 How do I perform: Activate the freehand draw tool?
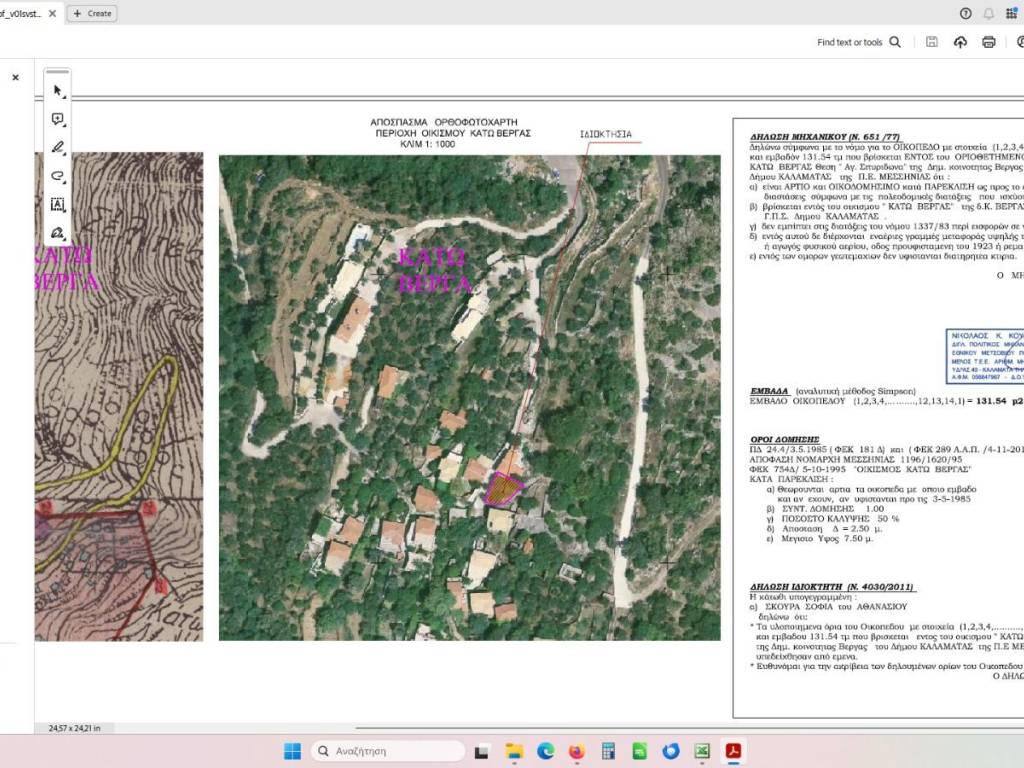pos(58,175)
